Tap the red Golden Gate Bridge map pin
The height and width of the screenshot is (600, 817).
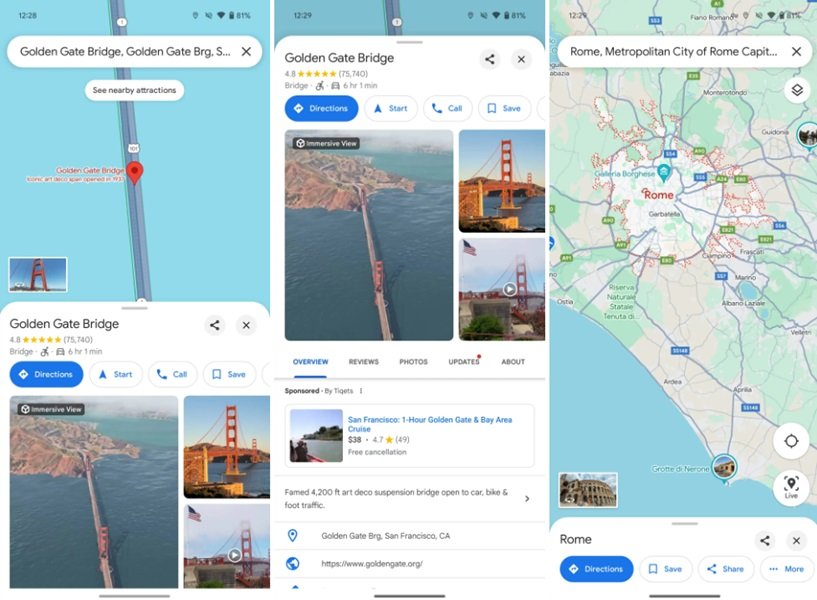click(135, 171)
